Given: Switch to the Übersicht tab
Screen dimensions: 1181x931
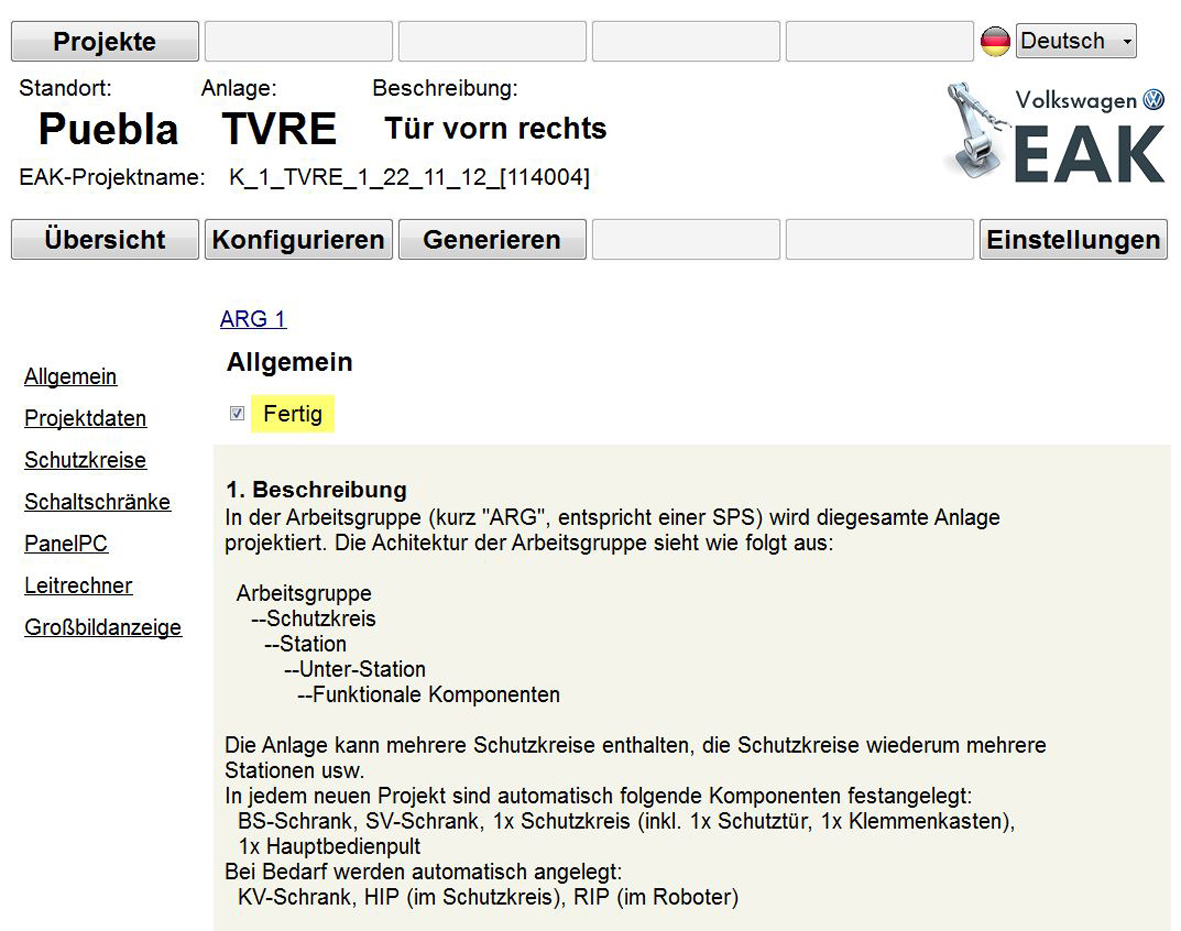Looking at the screenshot, I should click(x=105, y=240).
